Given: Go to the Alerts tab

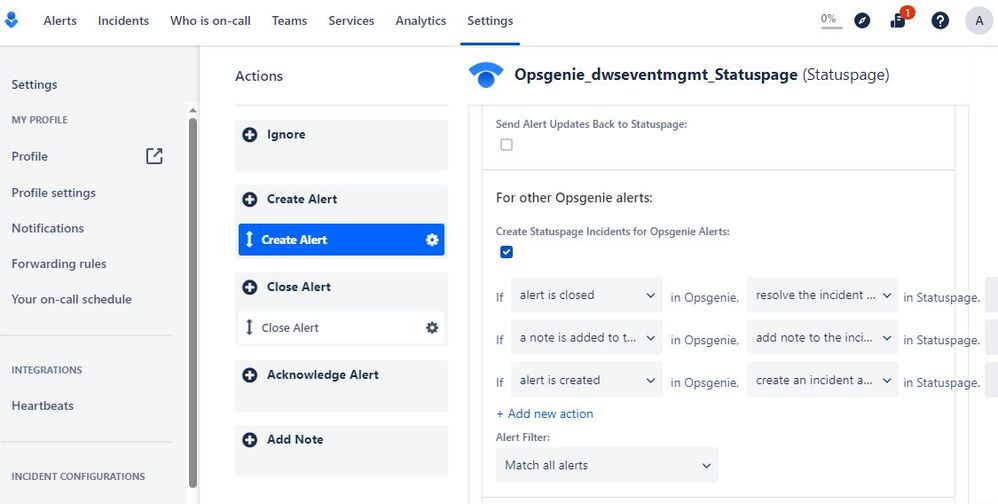Looking at the screenshot, I should [x=60, y=21].
